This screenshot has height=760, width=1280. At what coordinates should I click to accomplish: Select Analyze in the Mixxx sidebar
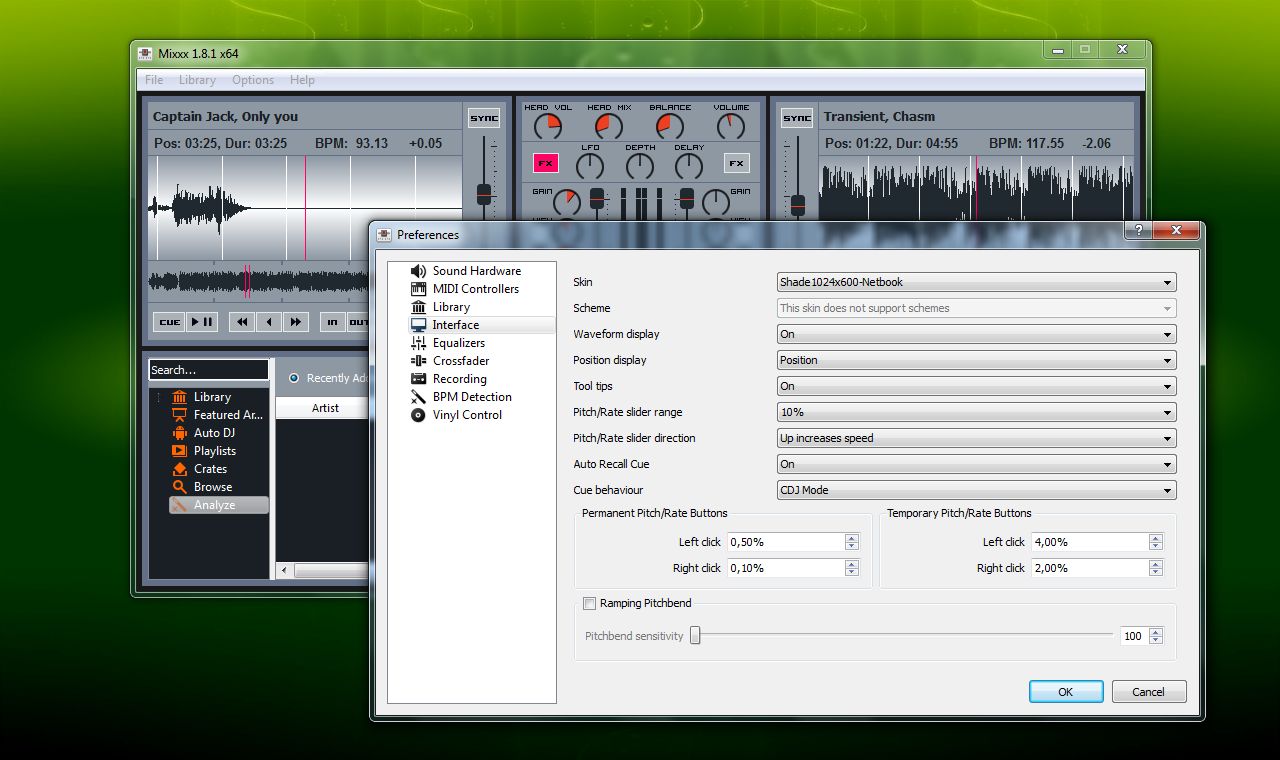click(x=219, y=505)
